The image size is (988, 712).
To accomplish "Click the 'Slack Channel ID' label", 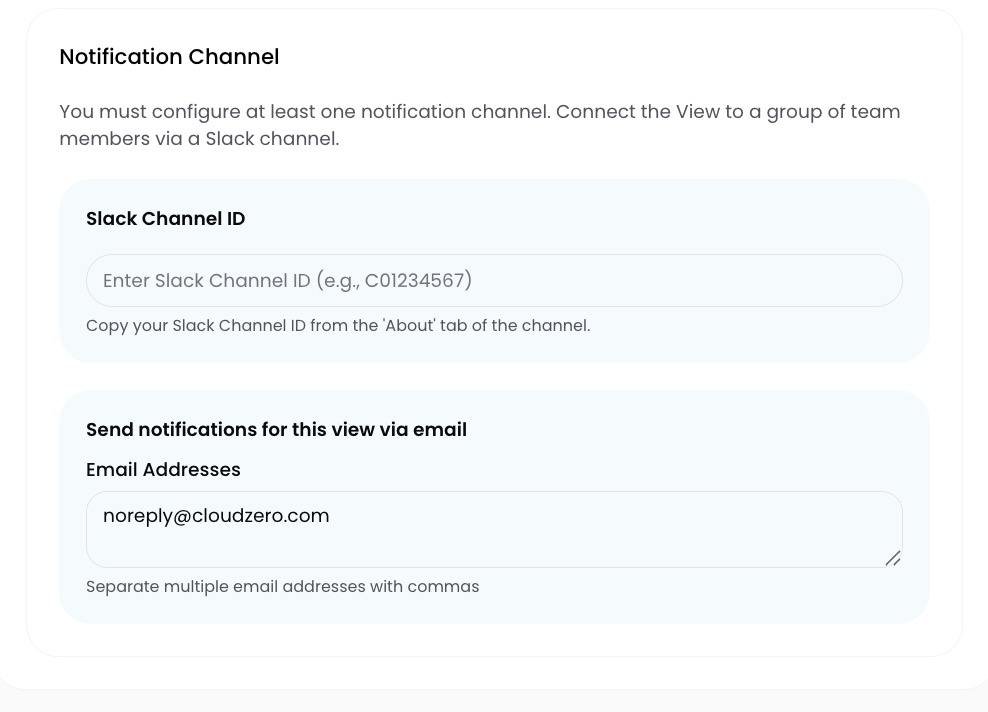I will [166, 219].
